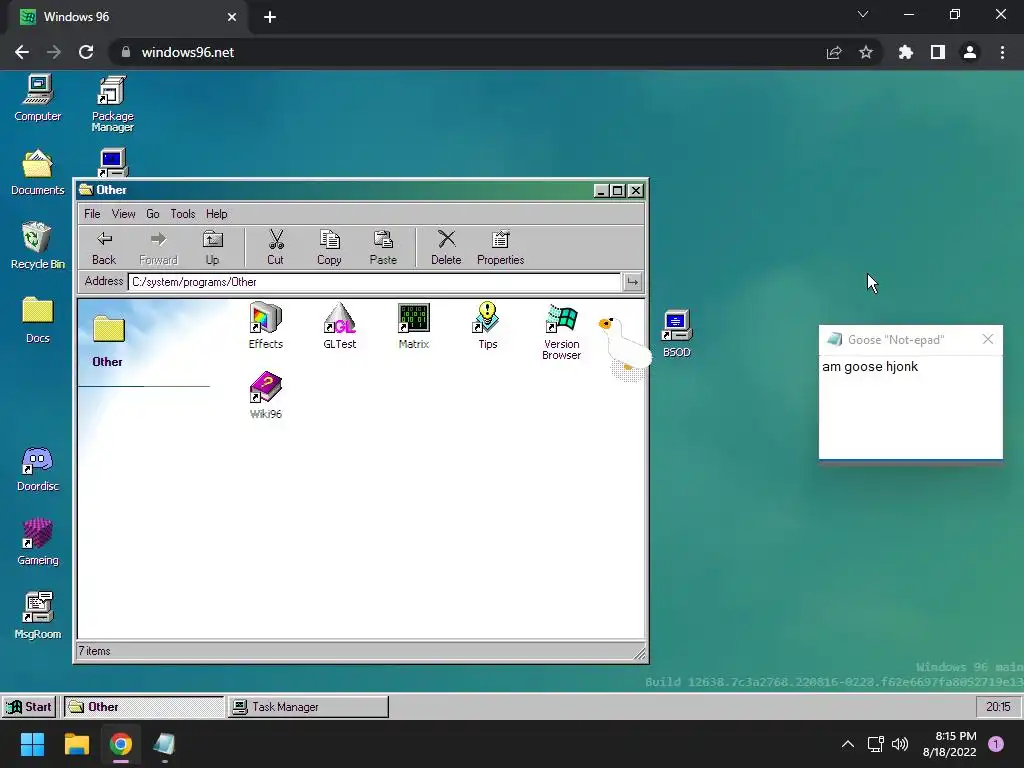This screenshot has width=1024, height=768.
Task: Select the Version Browser icon
Action: click(x=562, y=331)
